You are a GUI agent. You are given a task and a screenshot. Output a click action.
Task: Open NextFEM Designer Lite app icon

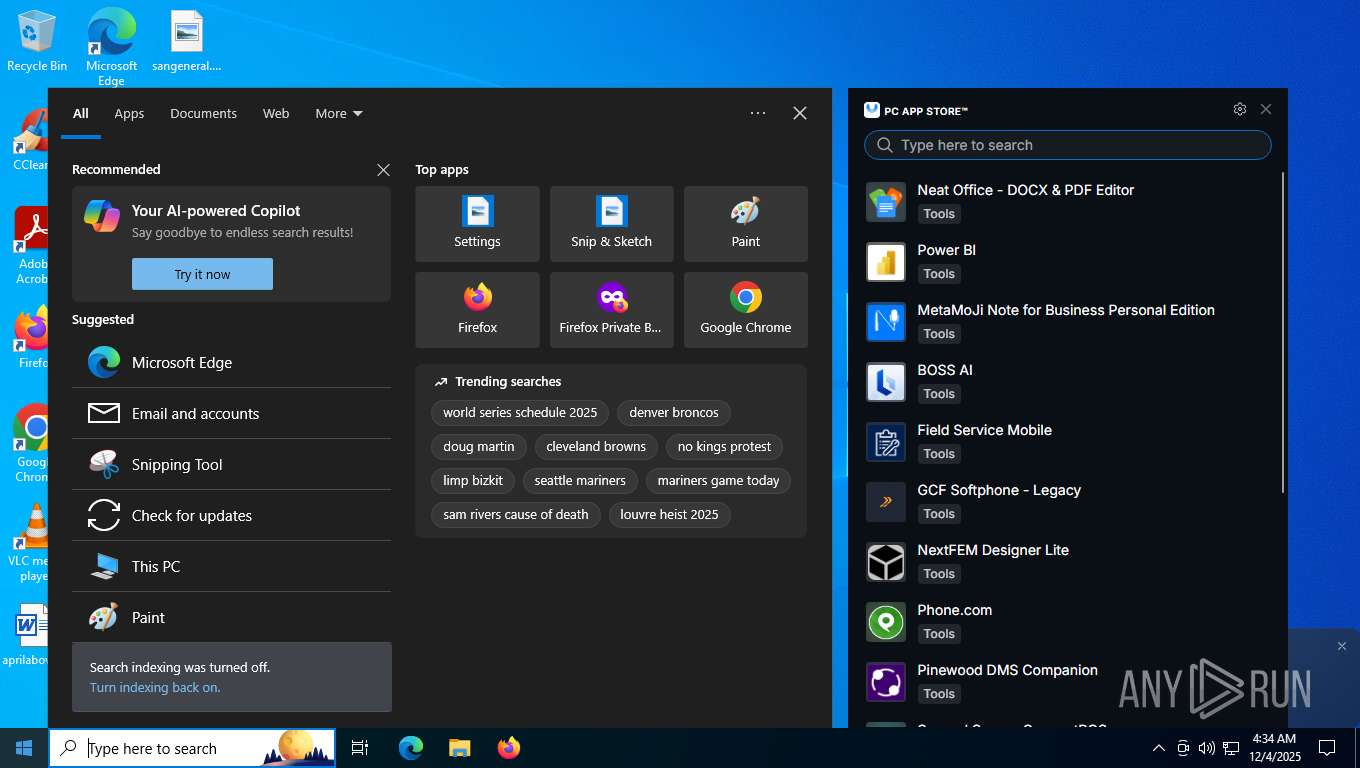pyautogui.click(x=886, y=562)
